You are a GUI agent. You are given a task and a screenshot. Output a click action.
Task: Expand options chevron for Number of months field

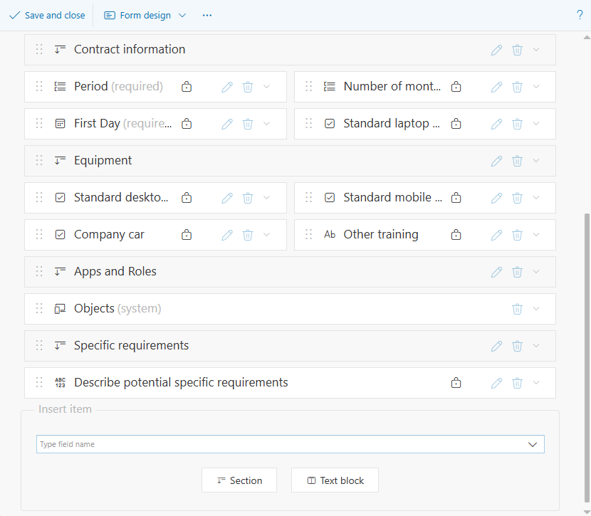tap(536, 87)
